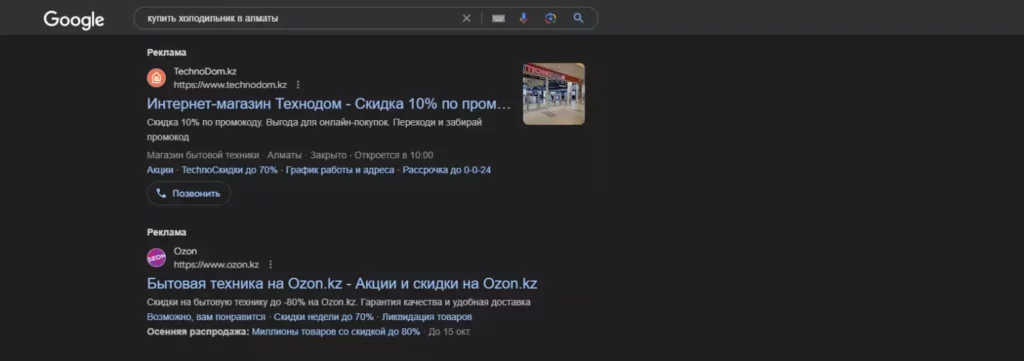
Task: Click the Ozon favicon
Action: [156, 258]
